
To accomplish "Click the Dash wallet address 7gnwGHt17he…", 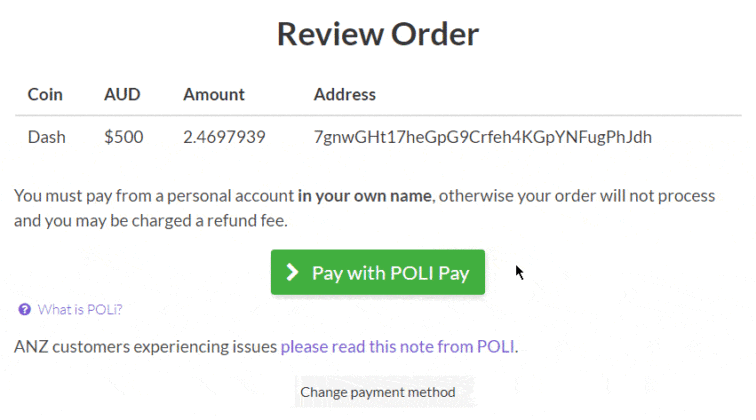I will pos(482,137).
